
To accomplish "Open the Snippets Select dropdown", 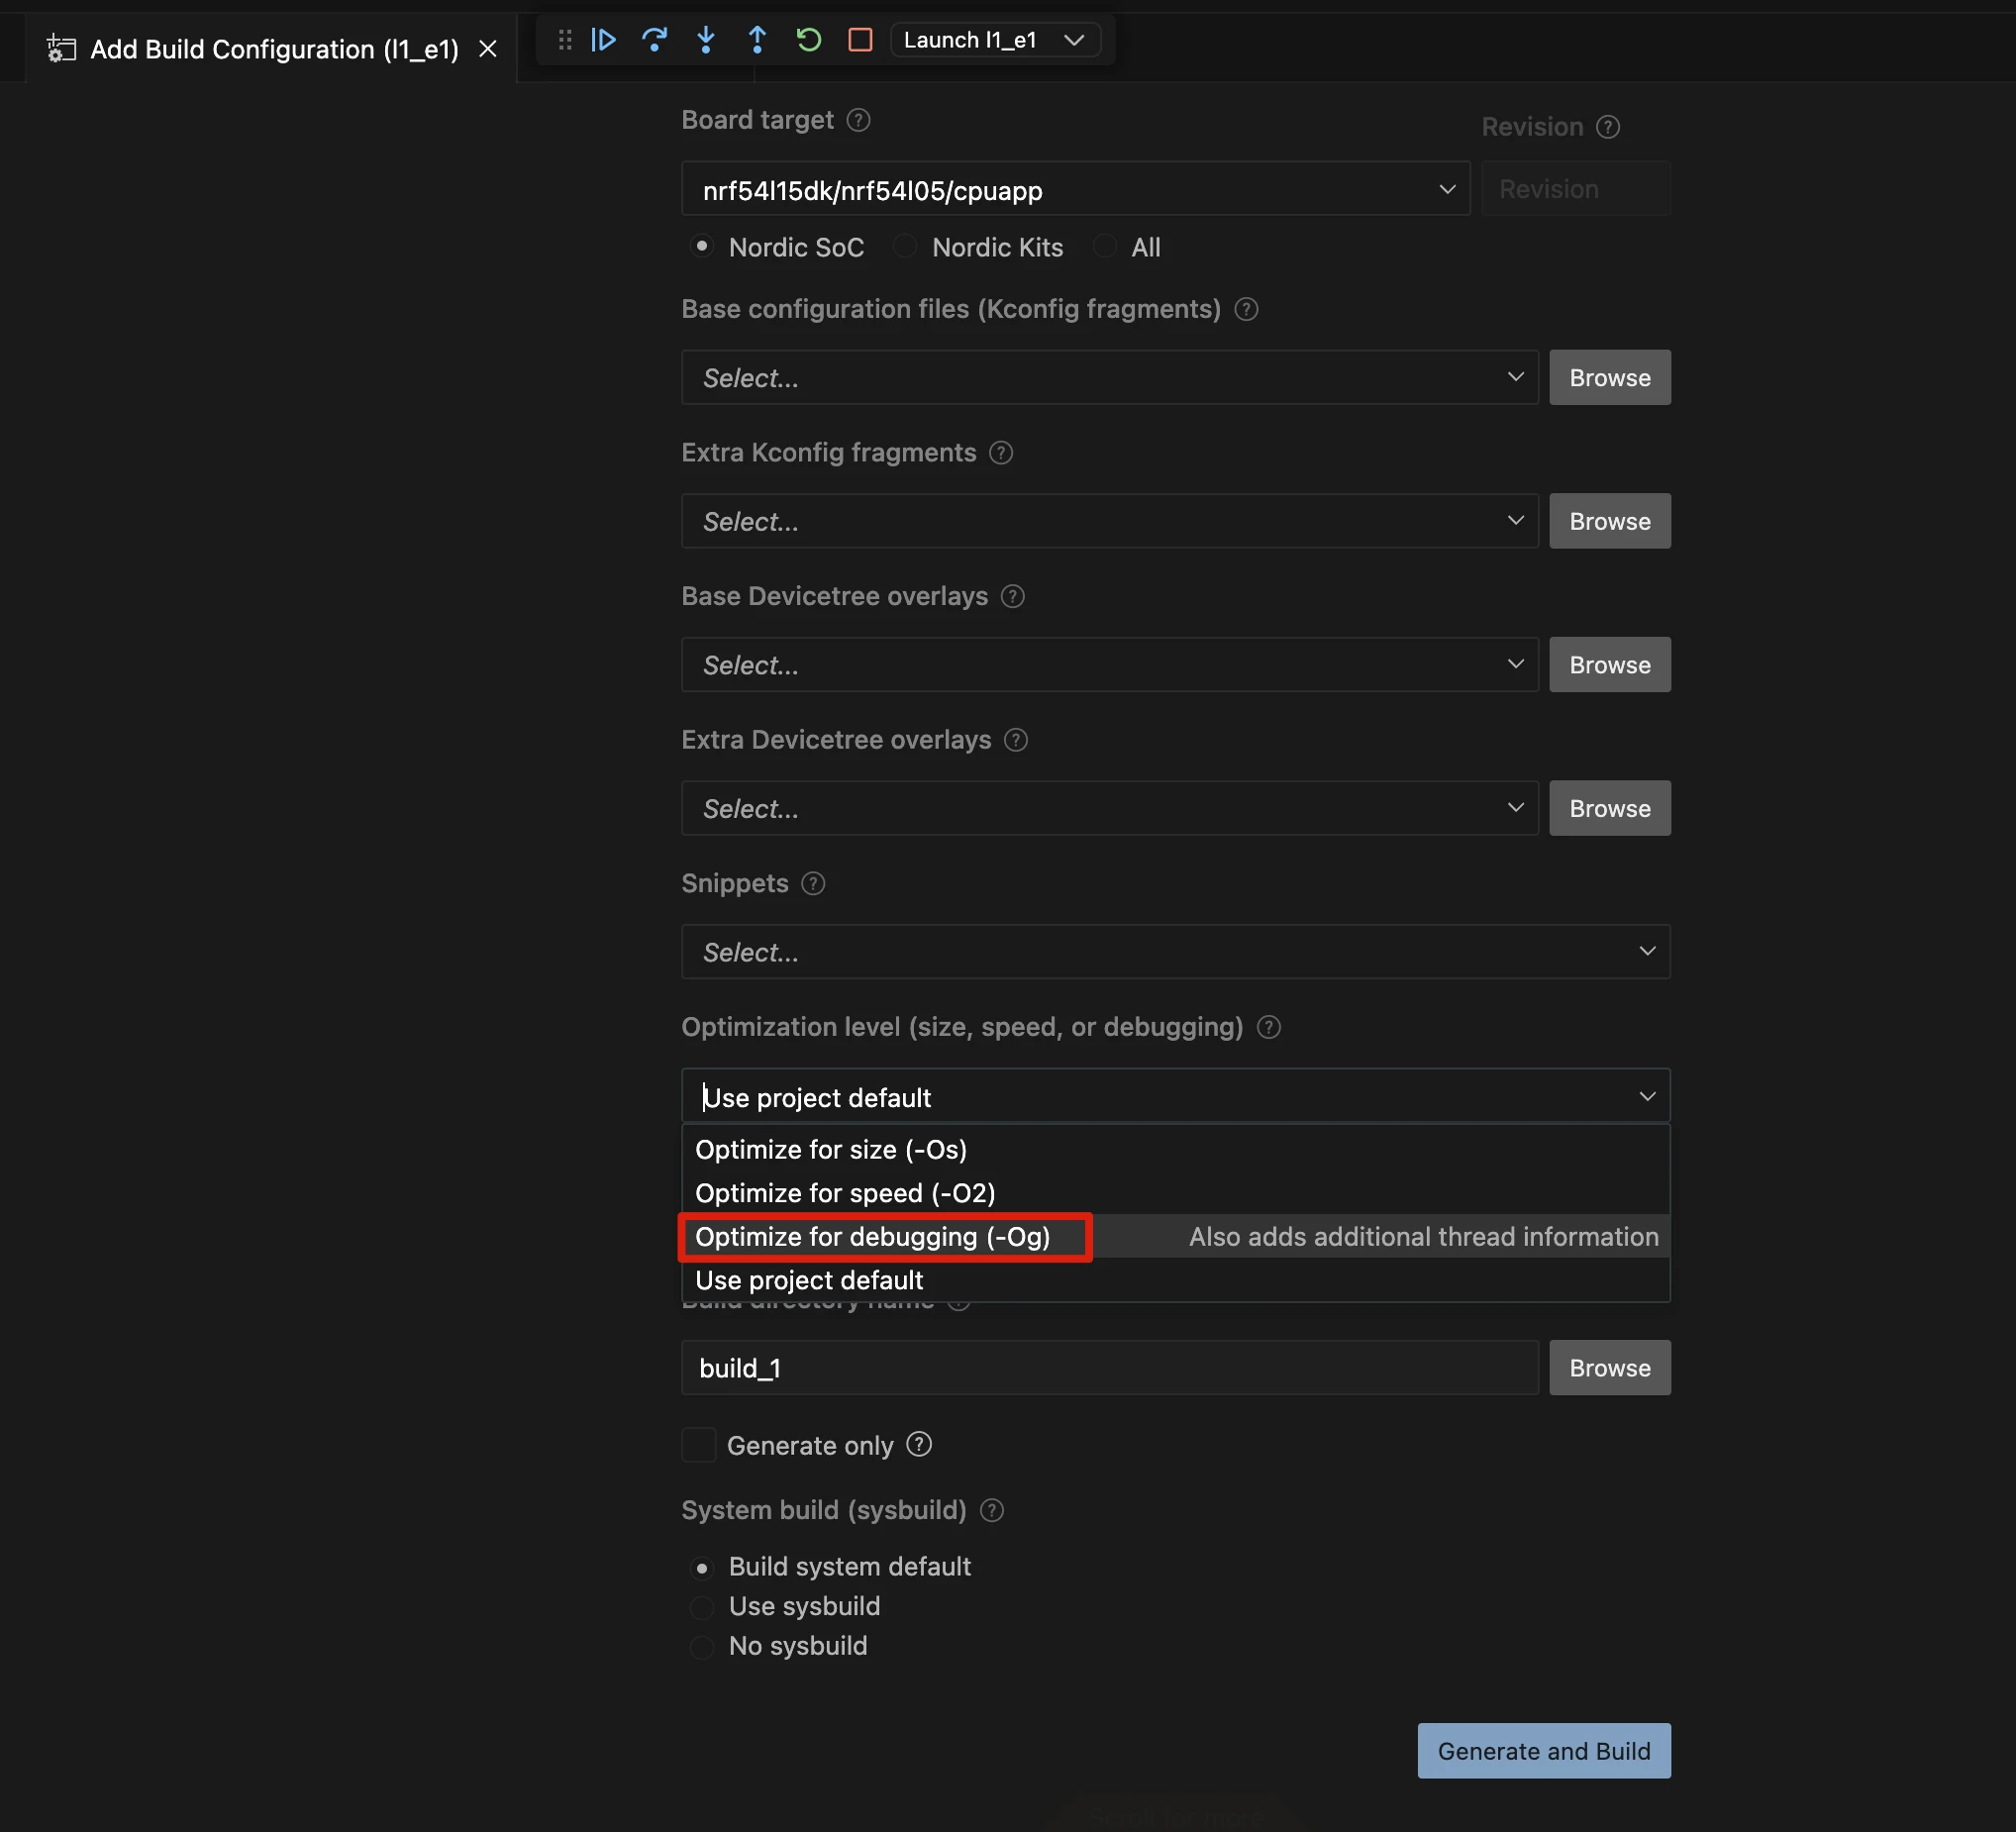I will pyautogui.click(x=1175, y=952).
